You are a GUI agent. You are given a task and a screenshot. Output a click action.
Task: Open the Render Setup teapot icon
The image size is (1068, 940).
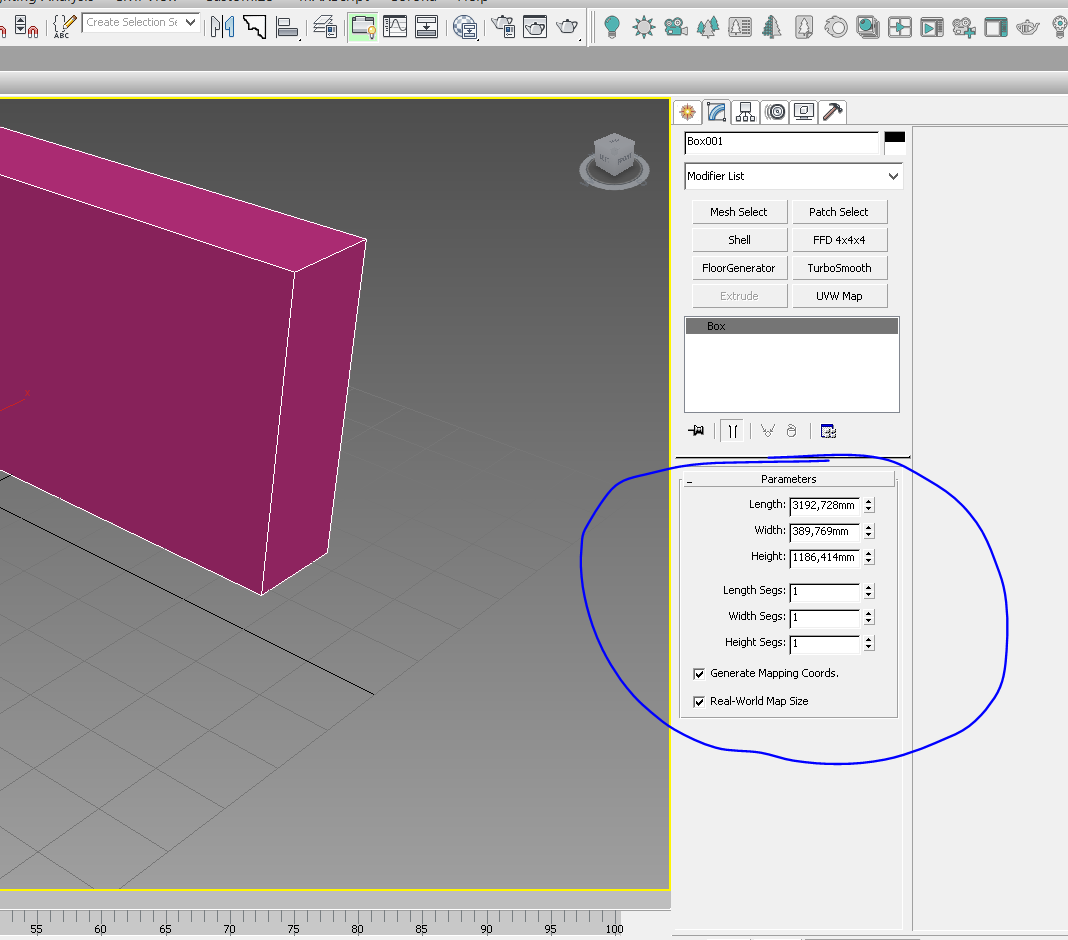tap(503, 27)
